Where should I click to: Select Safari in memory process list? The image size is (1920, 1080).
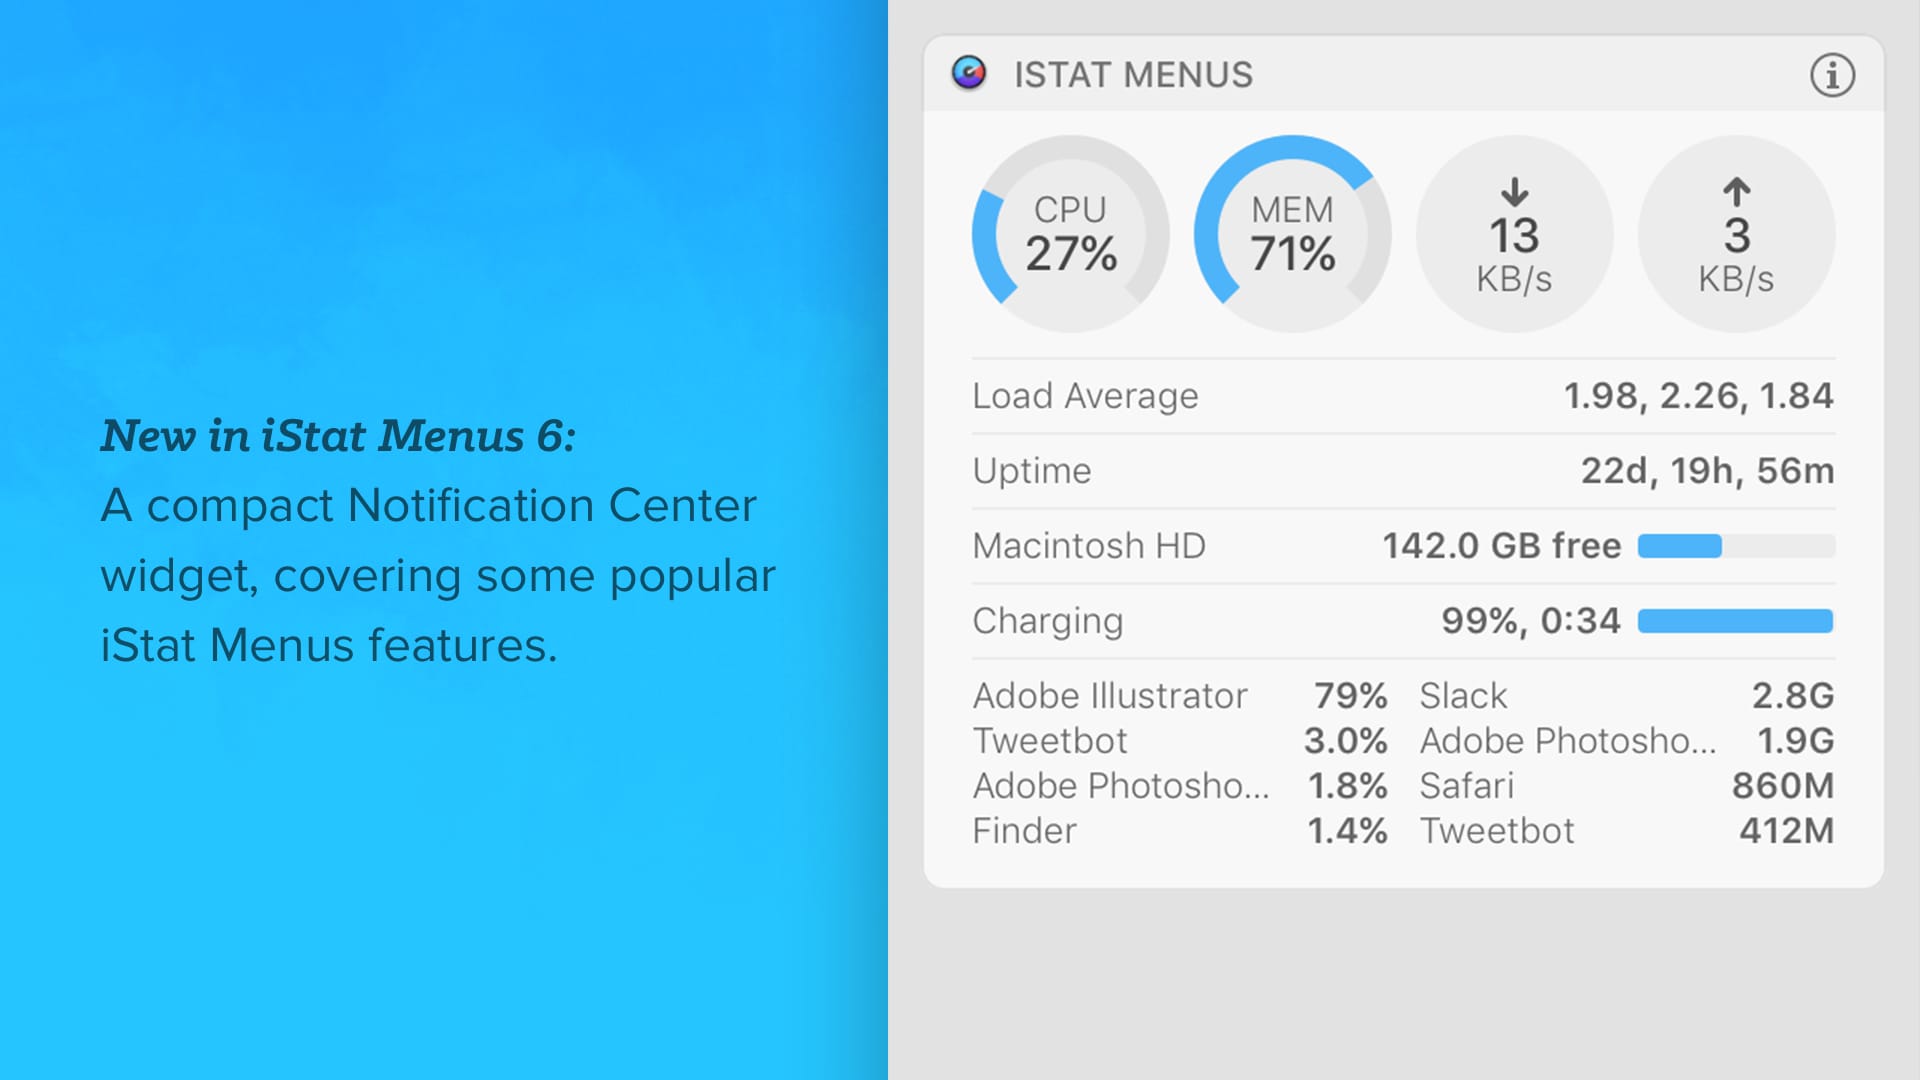(x=1466, y=786)
